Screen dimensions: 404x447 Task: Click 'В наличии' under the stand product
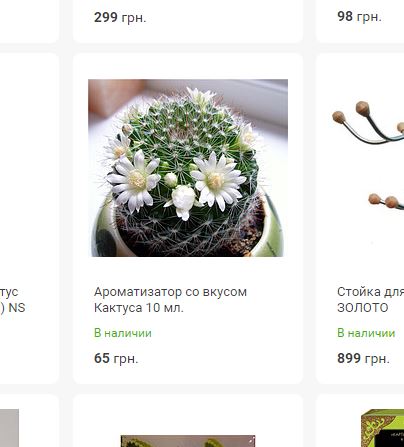(366, 333)
